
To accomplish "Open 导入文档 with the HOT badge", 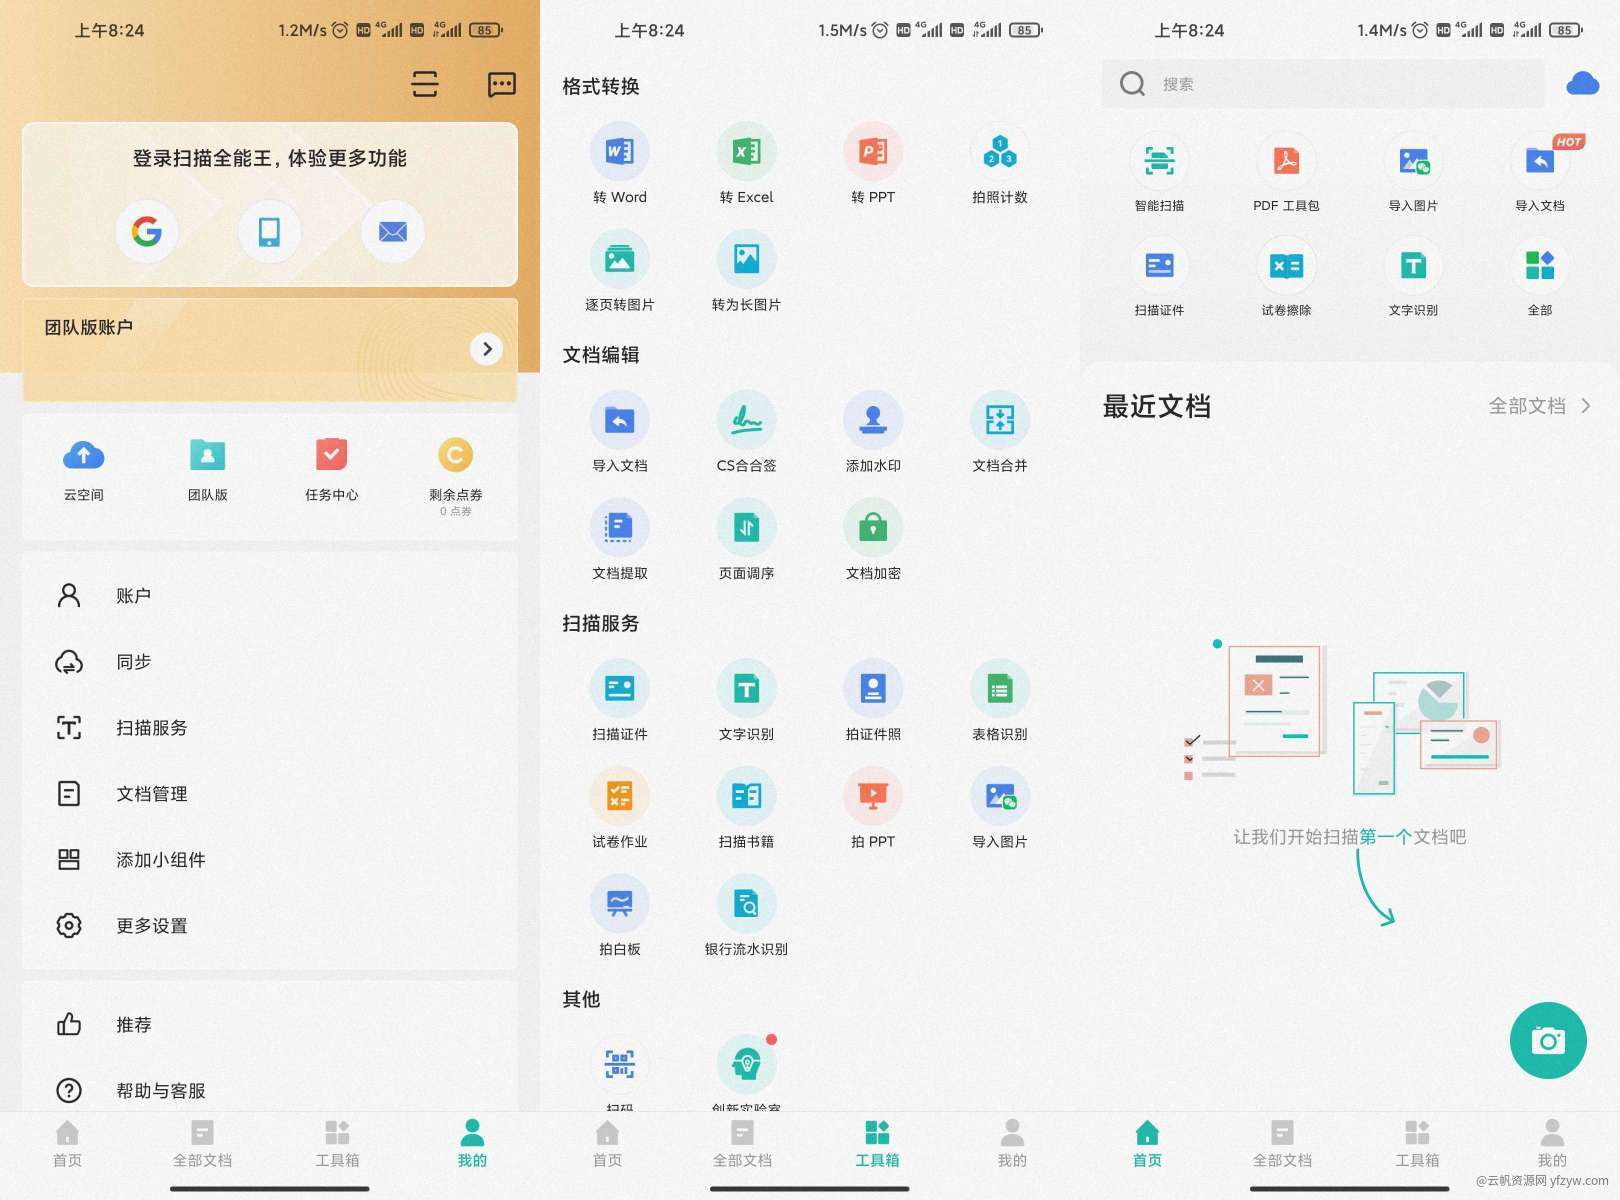I will 1540,173.
